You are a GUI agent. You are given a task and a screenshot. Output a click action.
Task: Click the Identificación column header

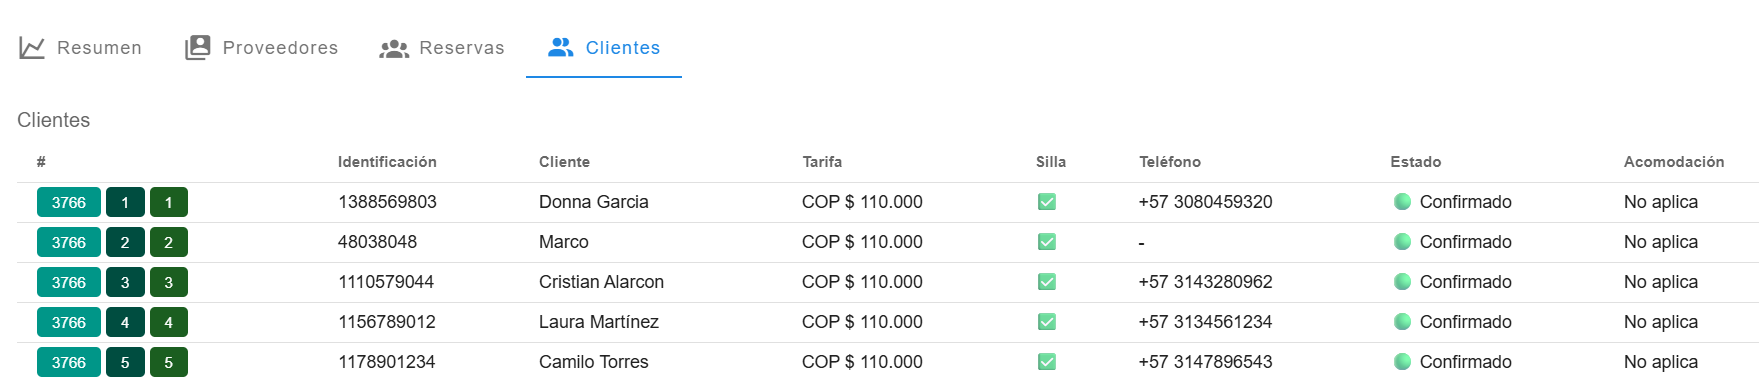pos(387,162)
